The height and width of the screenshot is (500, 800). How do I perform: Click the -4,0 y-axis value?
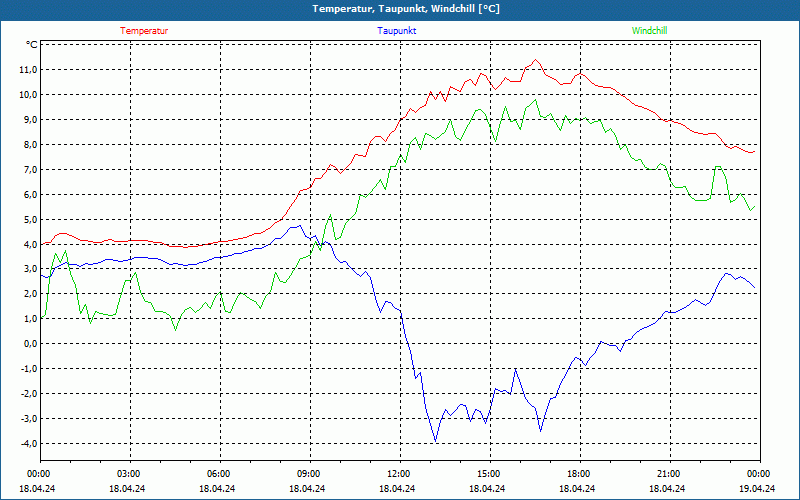click(29, 444)
